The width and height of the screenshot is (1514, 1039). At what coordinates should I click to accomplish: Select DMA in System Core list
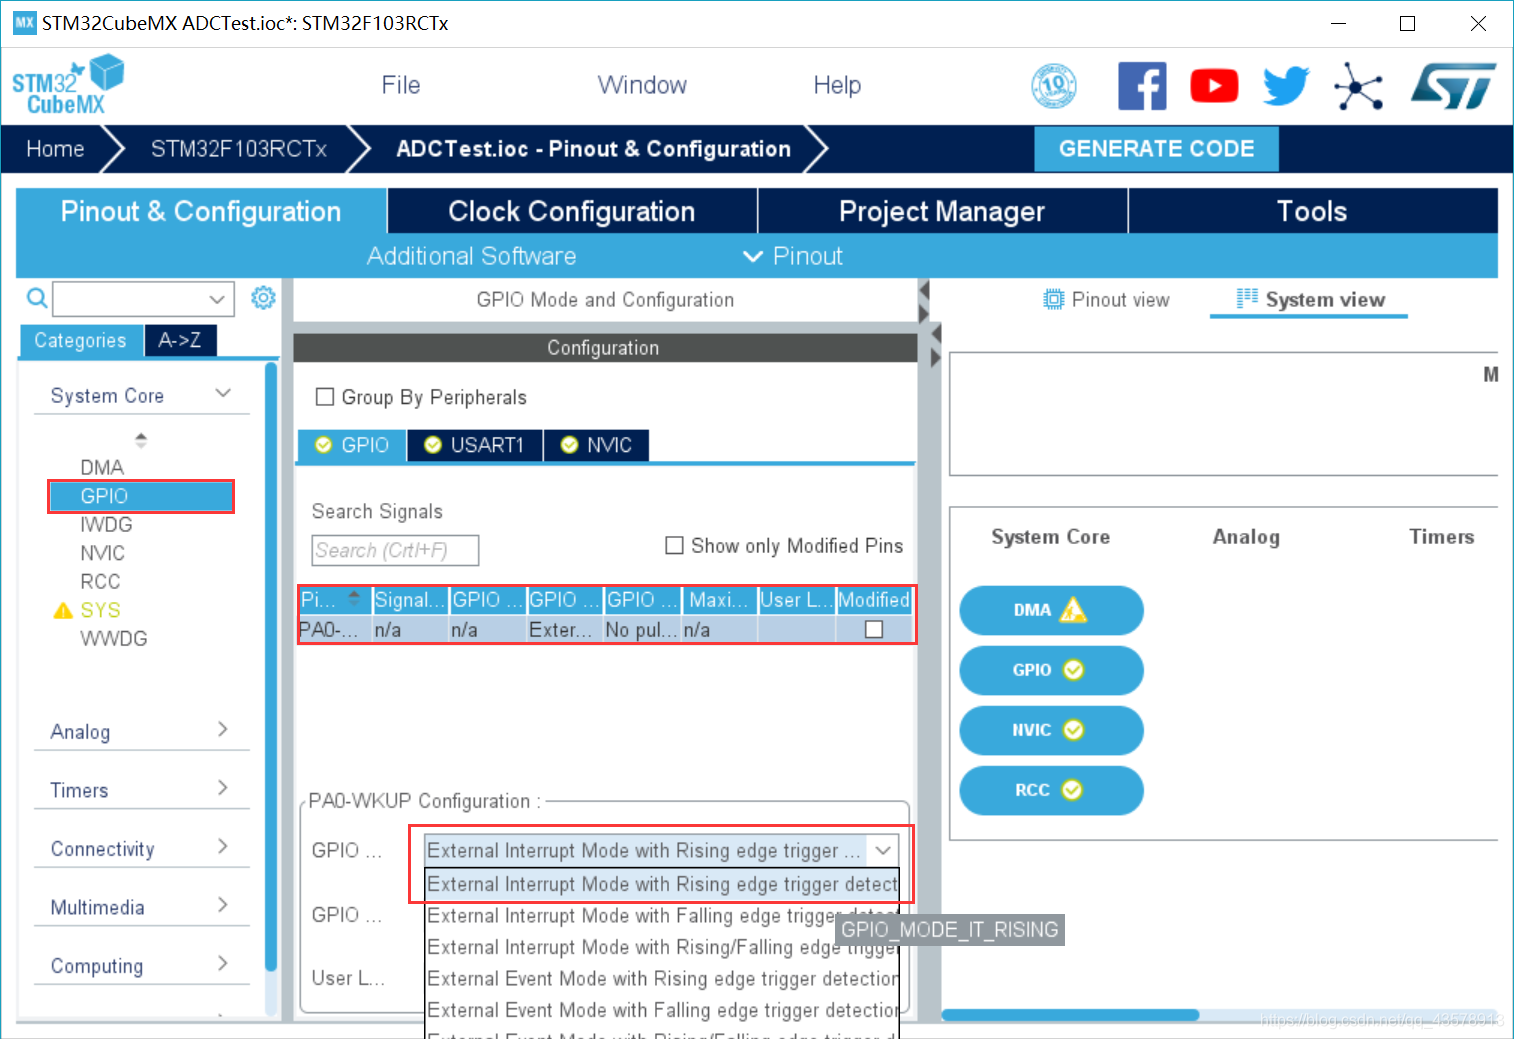(x=102, y=467)
